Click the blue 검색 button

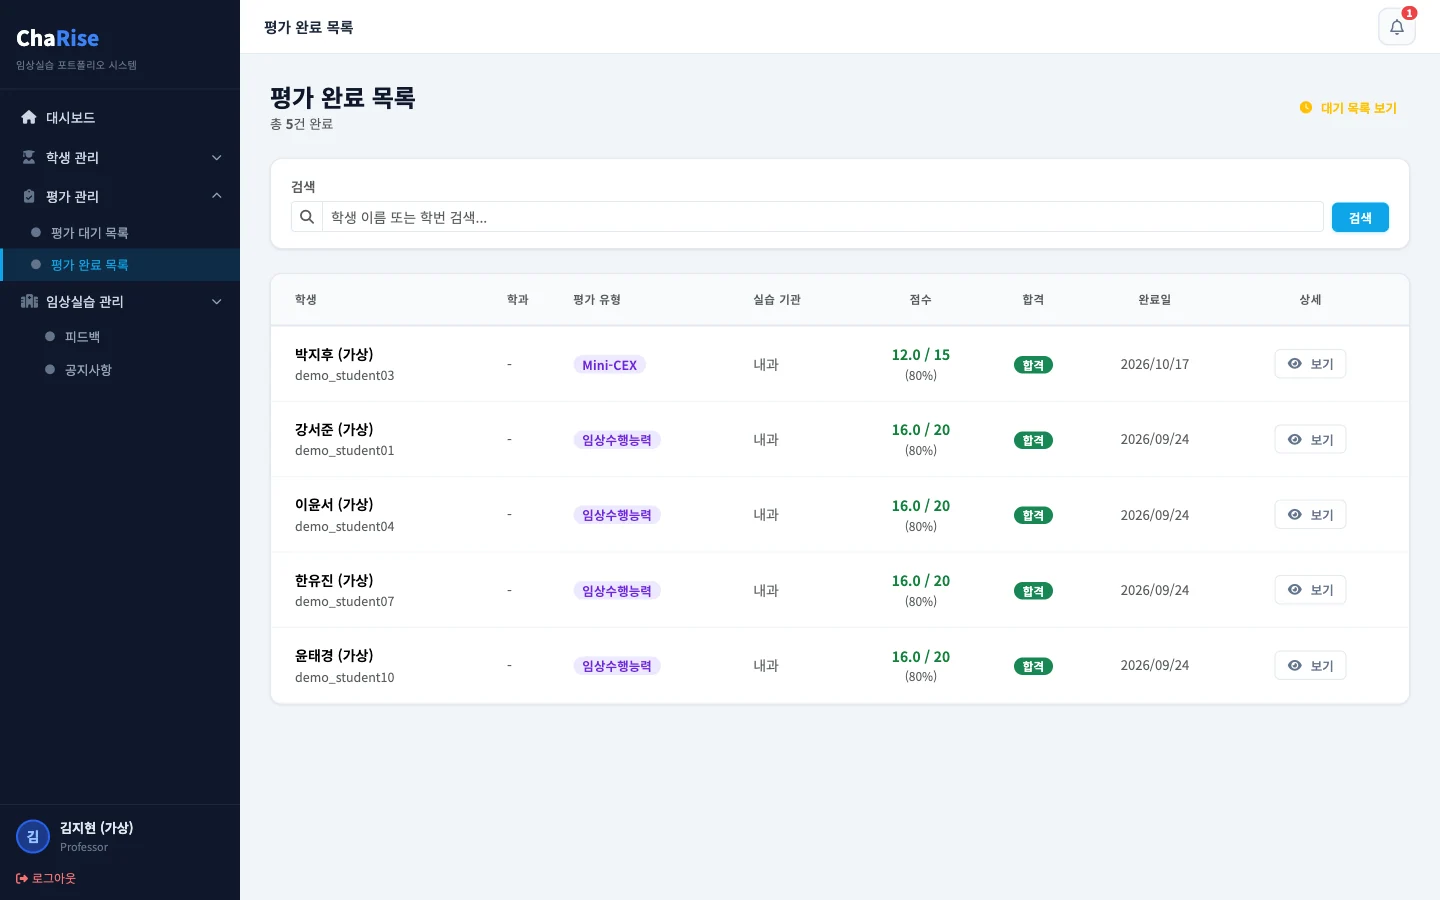pos(1360,217)
